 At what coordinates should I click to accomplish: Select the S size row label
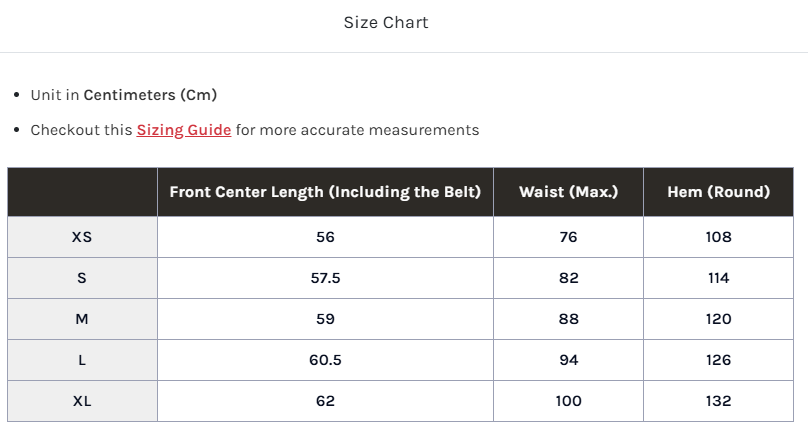coord(82,278)
